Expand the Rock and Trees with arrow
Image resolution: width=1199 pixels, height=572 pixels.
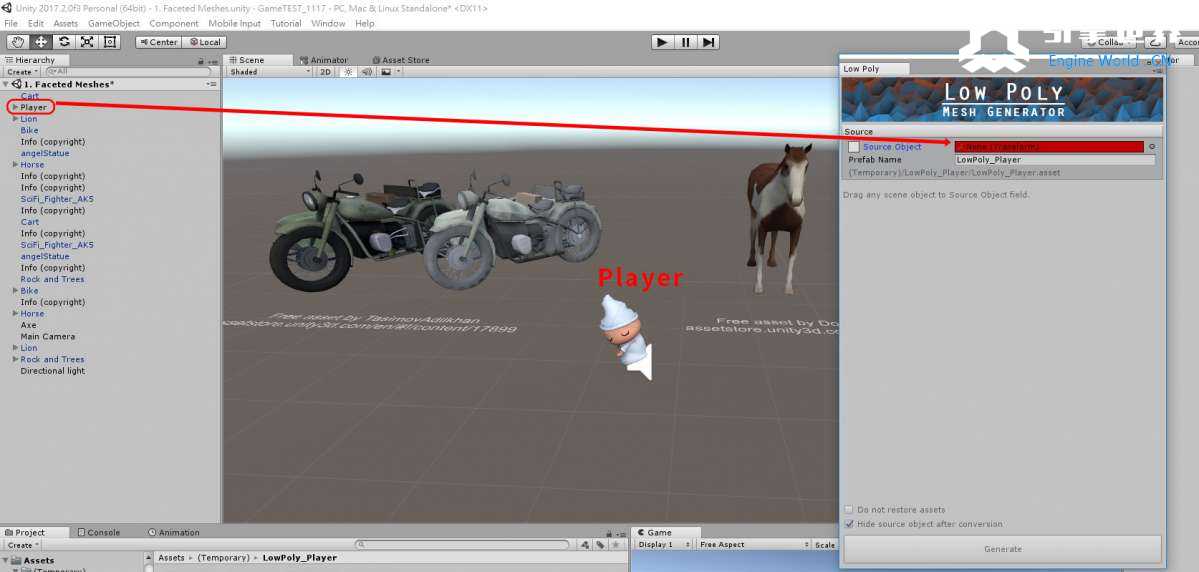15,359
